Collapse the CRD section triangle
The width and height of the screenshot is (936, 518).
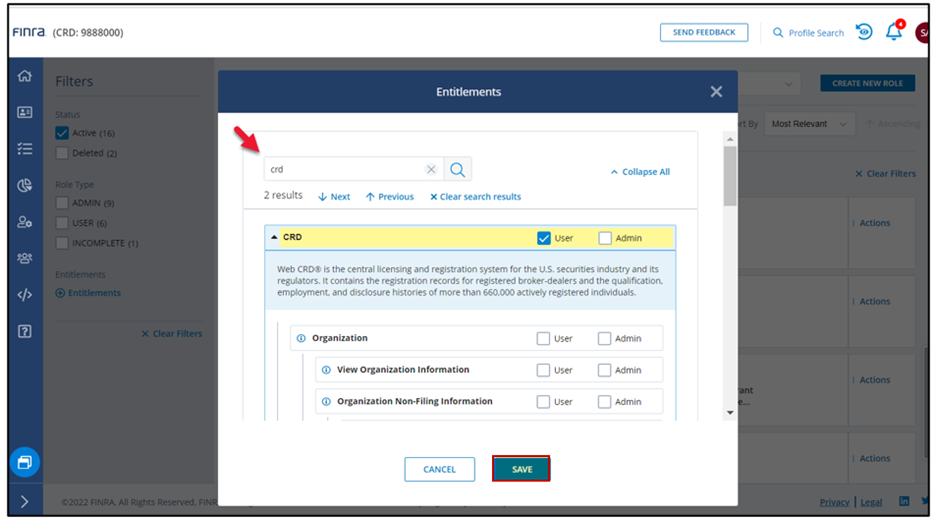tap(275, 238)
